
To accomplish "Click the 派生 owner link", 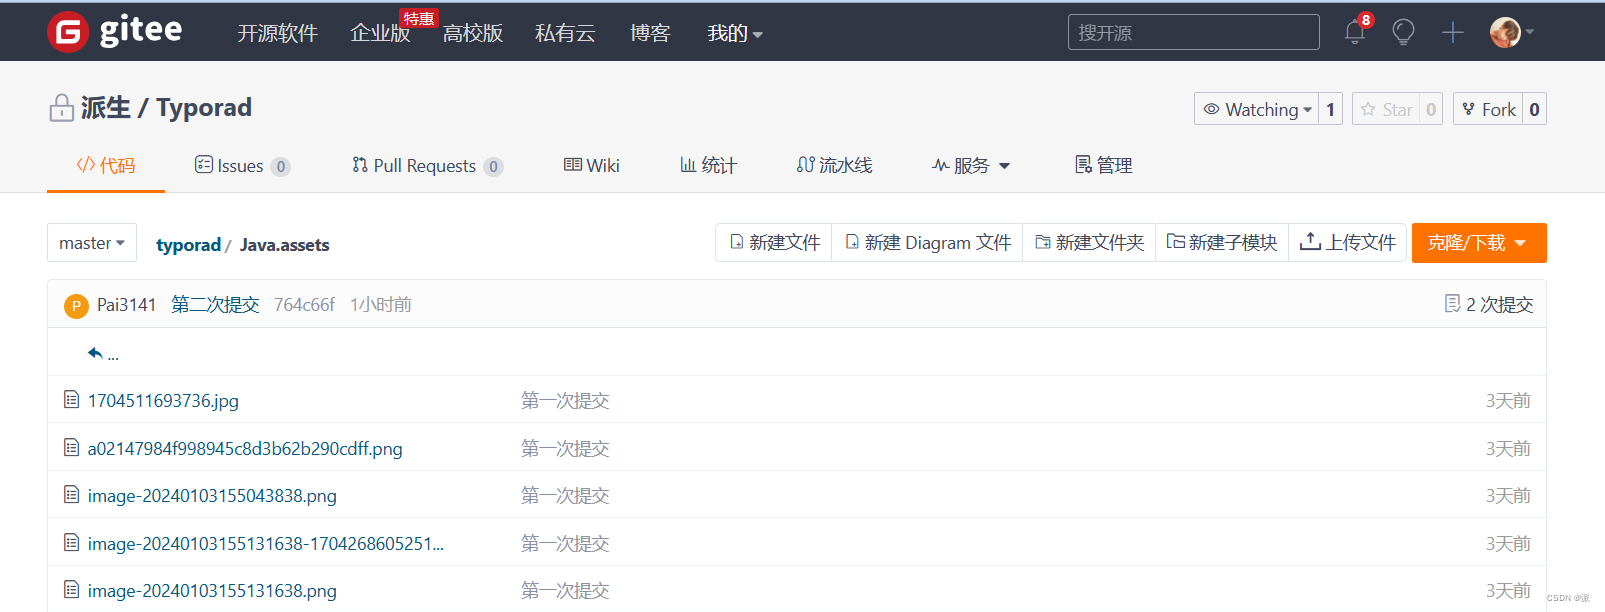I will click(105, 108).
